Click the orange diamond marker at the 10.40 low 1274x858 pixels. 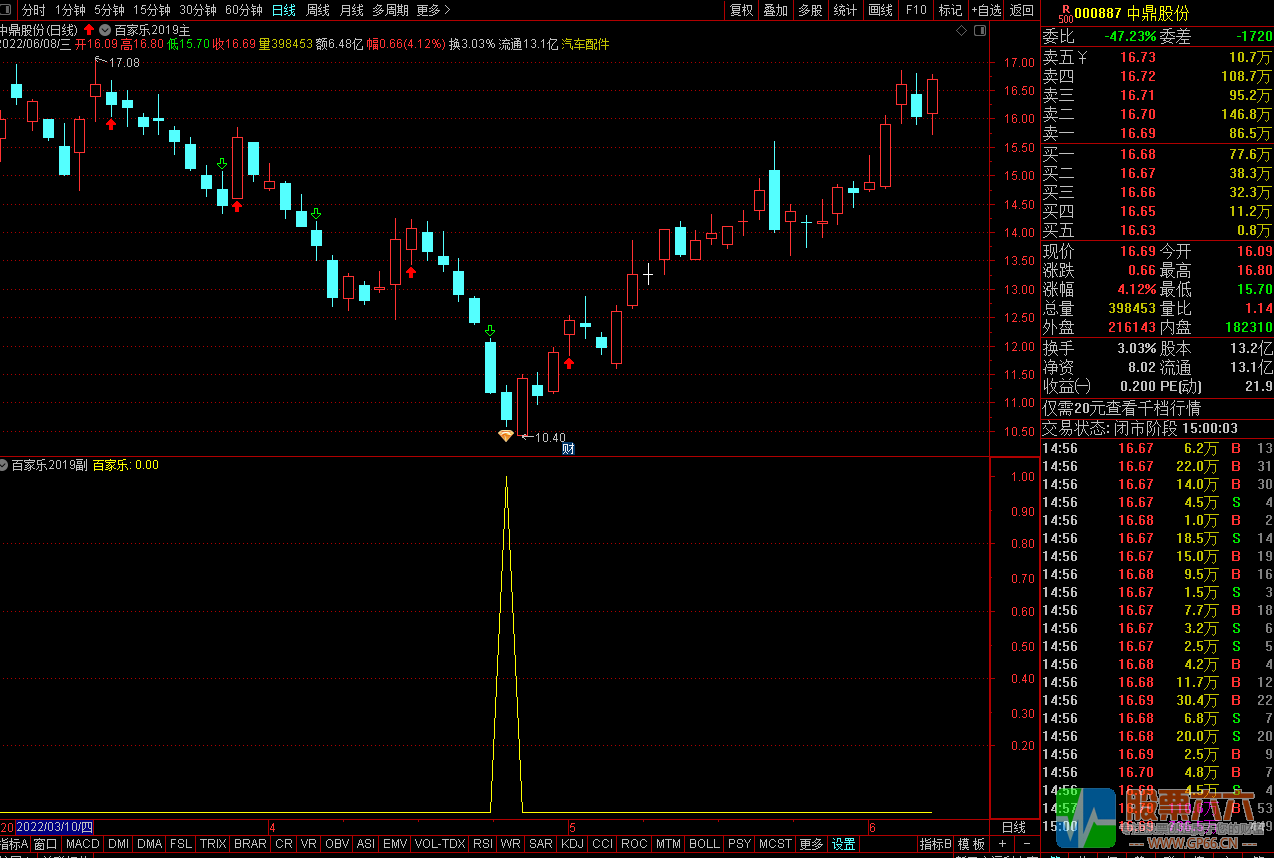[x=506, y=436]
